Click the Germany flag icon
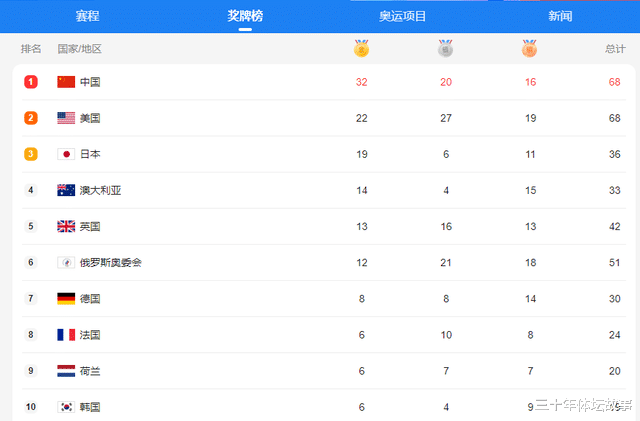The width and height of the screenshot is (640, 421). coord(66,298)
